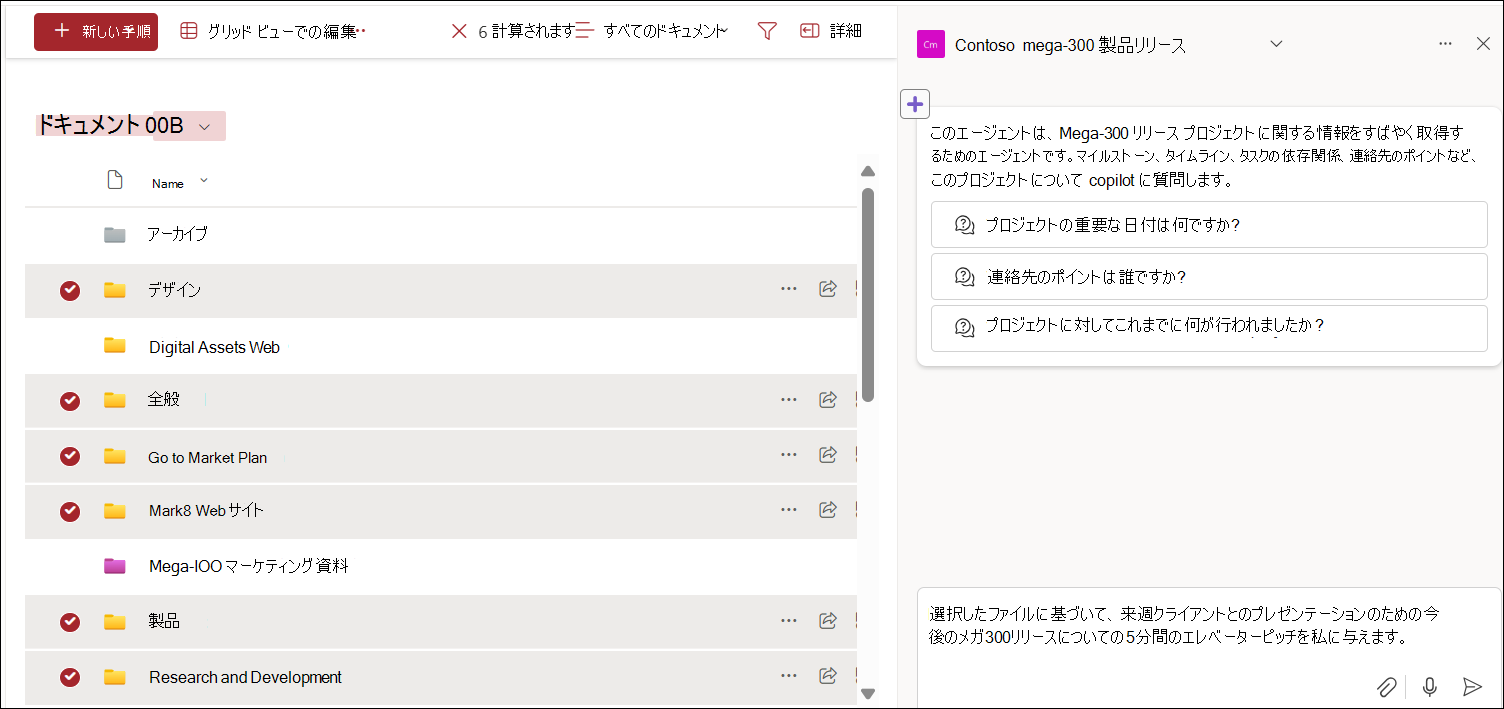Share the Research and Development folder

828,677
